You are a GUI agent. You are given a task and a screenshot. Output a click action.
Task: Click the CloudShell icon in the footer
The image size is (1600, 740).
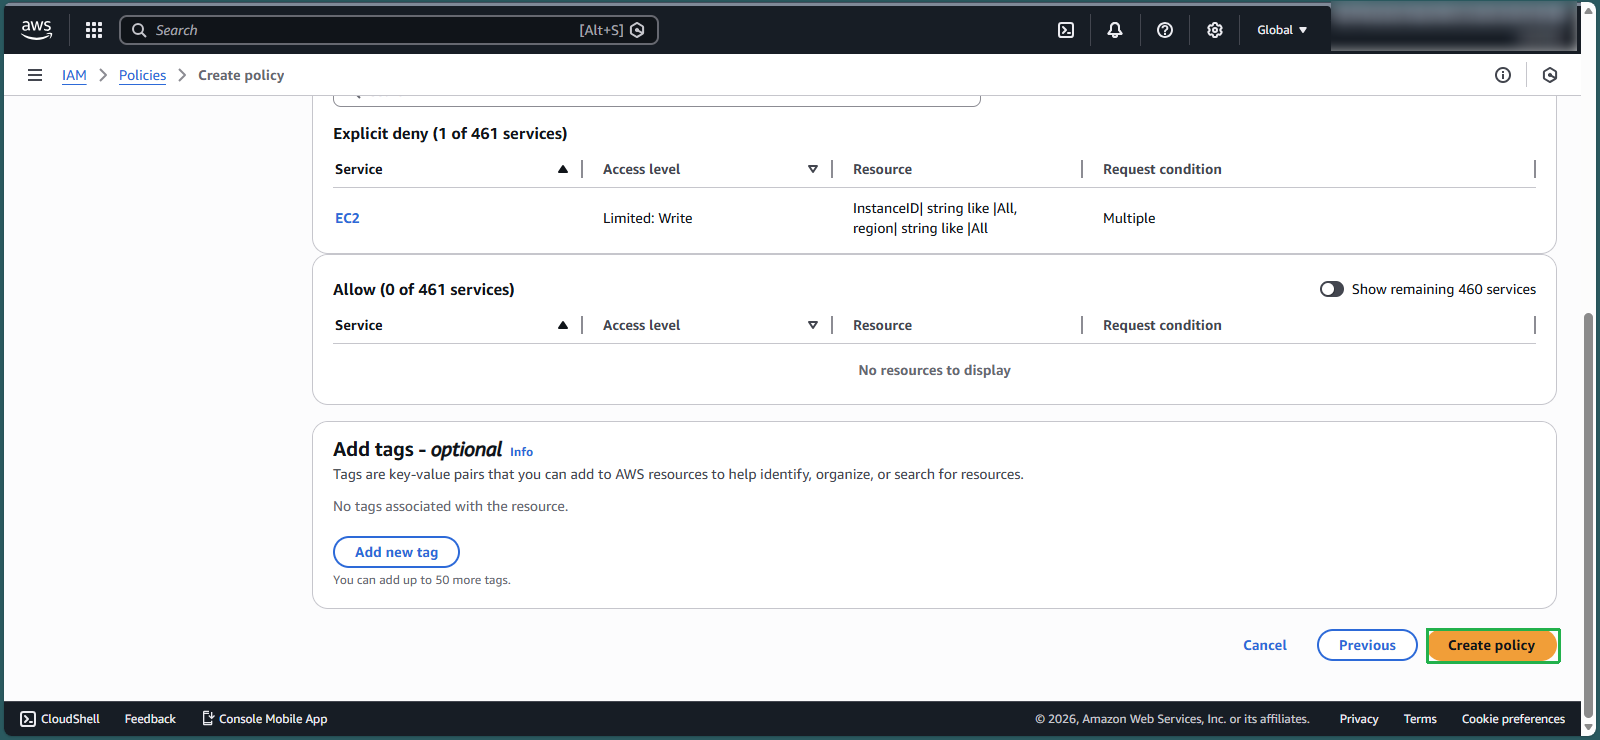28,719
